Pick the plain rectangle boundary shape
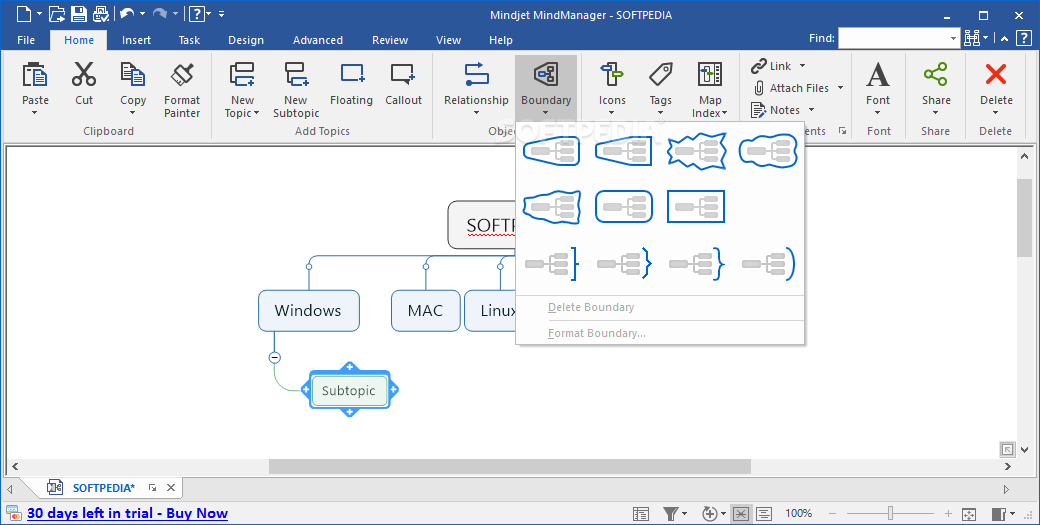 tap(696, 206)
